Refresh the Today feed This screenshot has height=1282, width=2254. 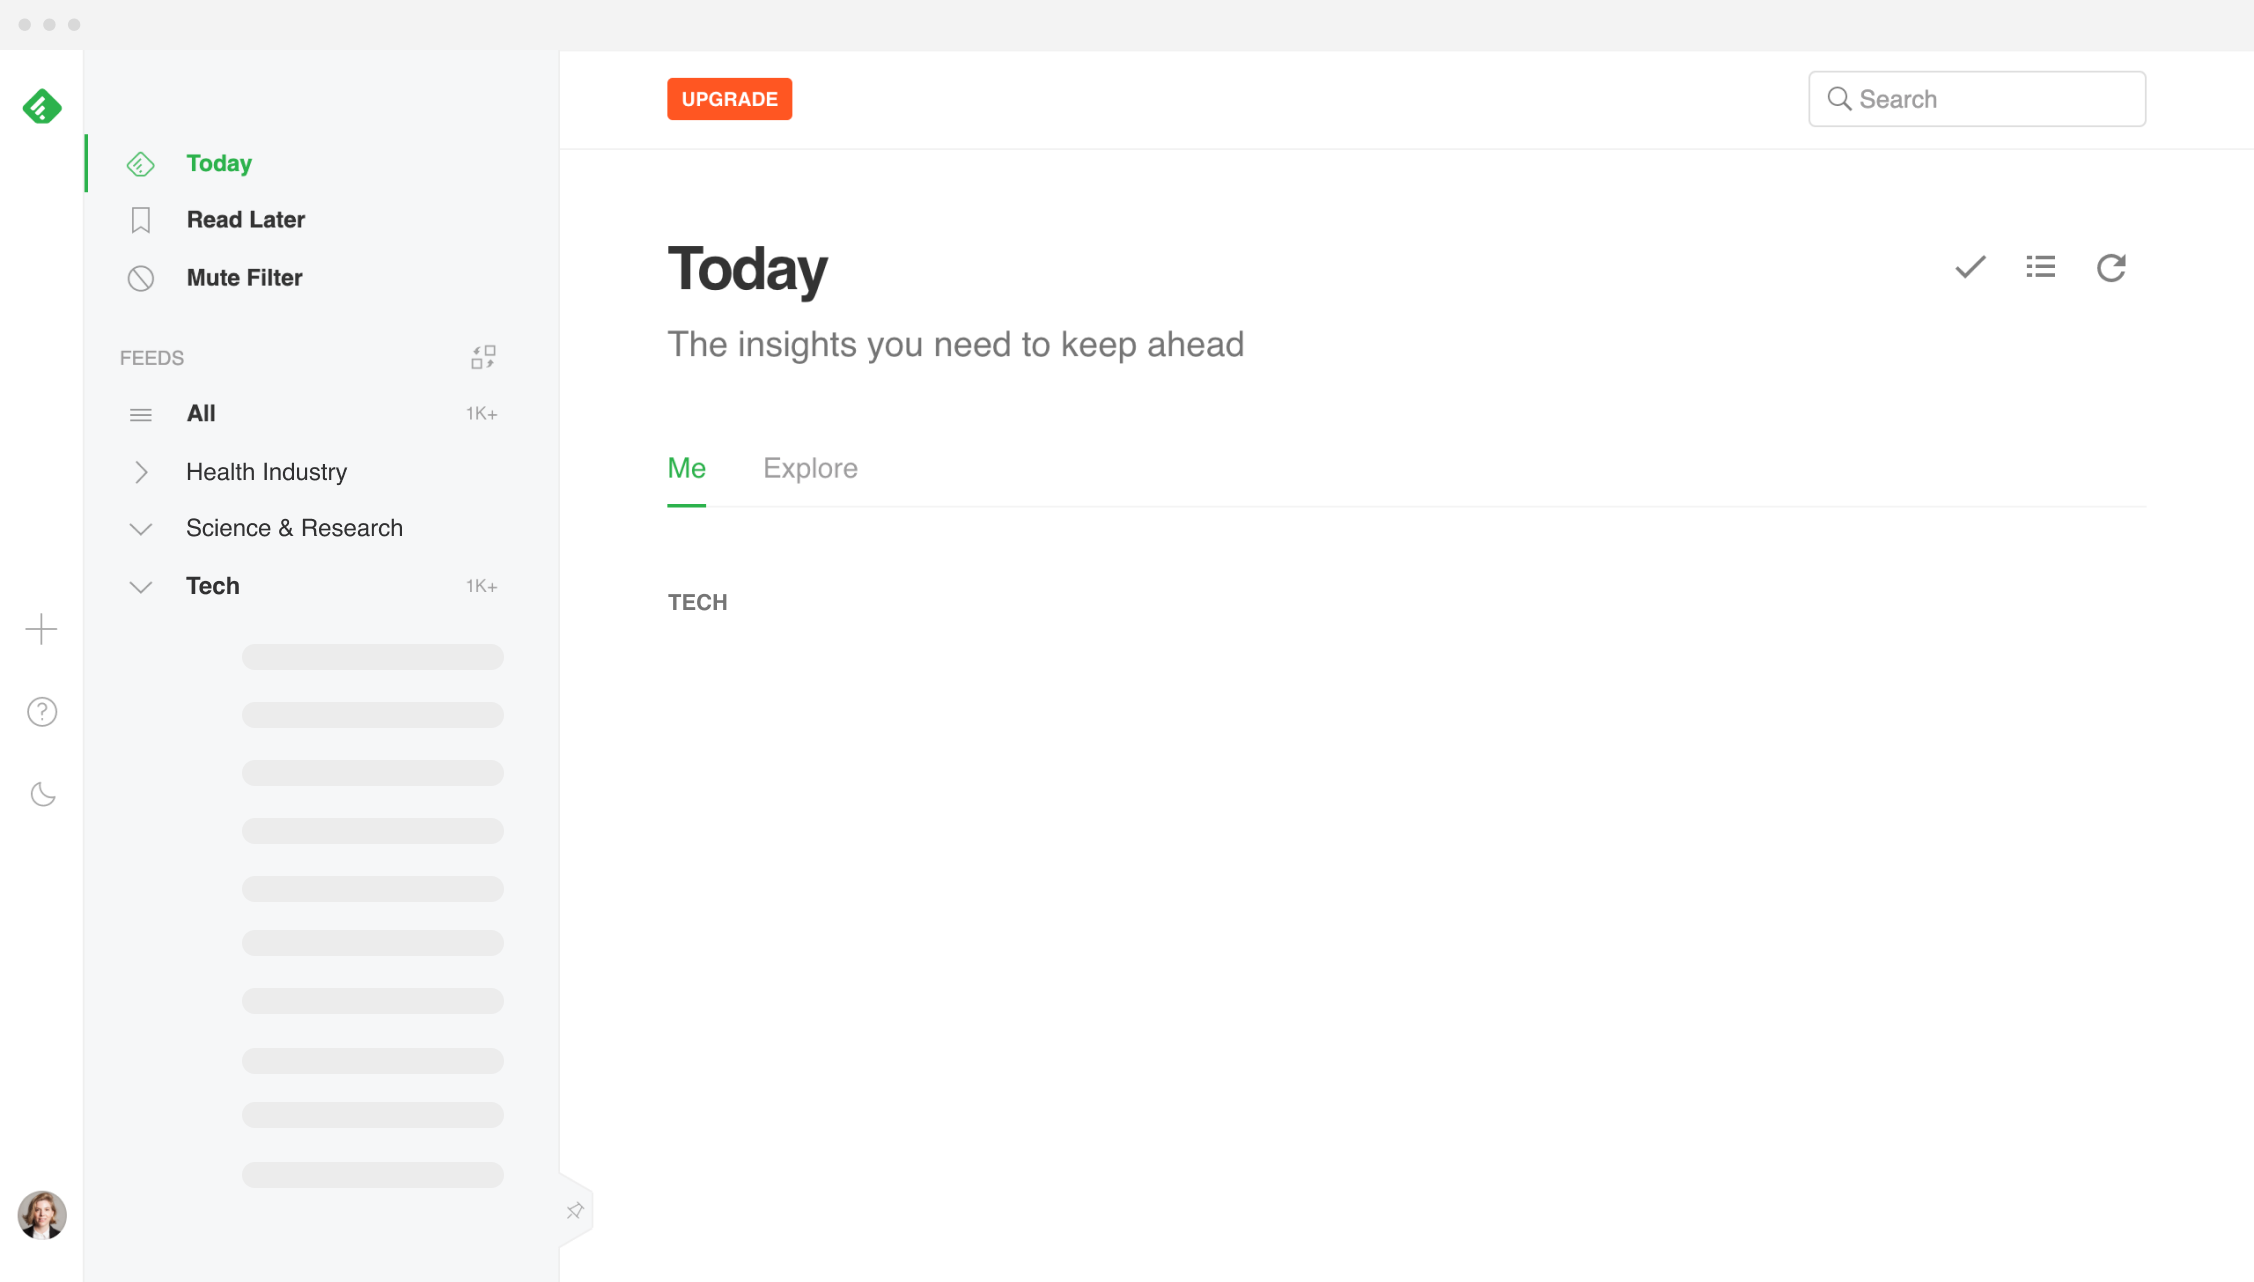(2111, 267)
